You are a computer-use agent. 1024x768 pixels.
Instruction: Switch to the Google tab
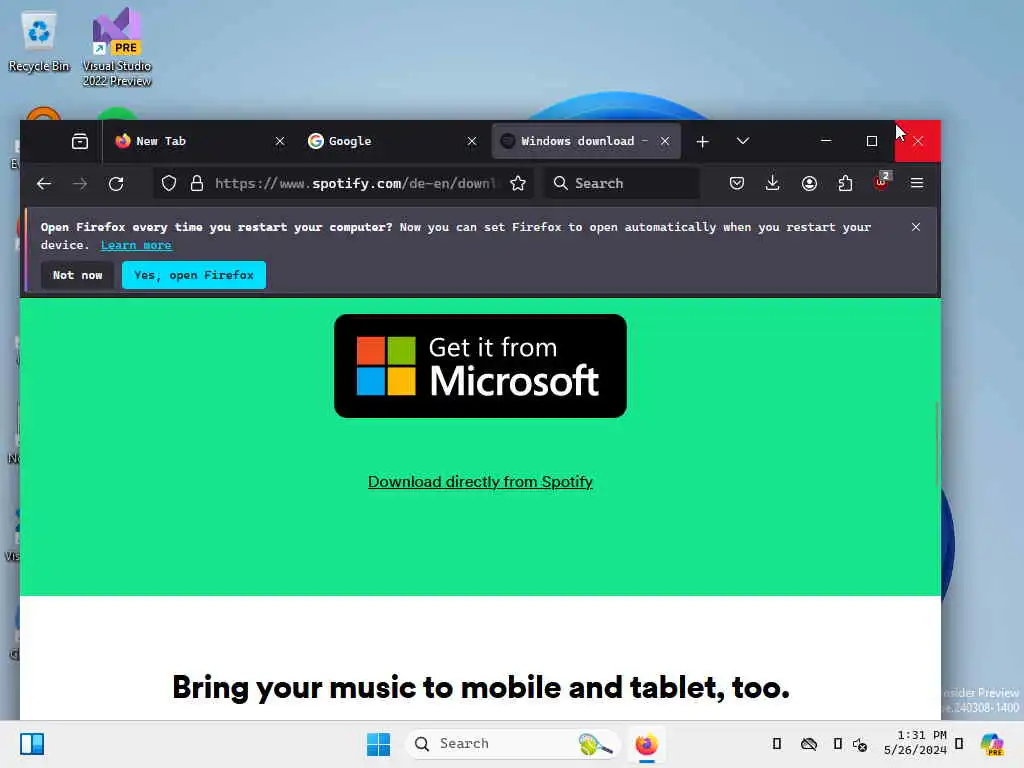(x=392, y=141)
